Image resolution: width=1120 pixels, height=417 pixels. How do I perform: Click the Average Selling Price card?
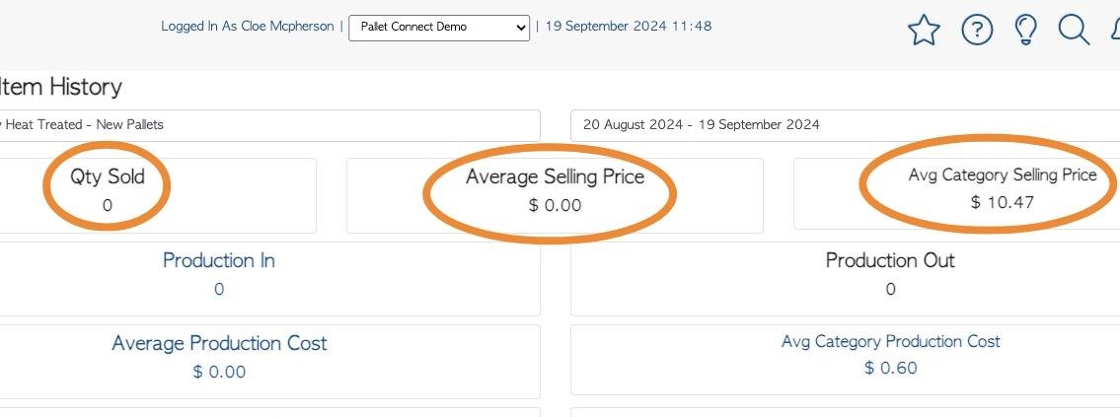click(x=555, y=196)
